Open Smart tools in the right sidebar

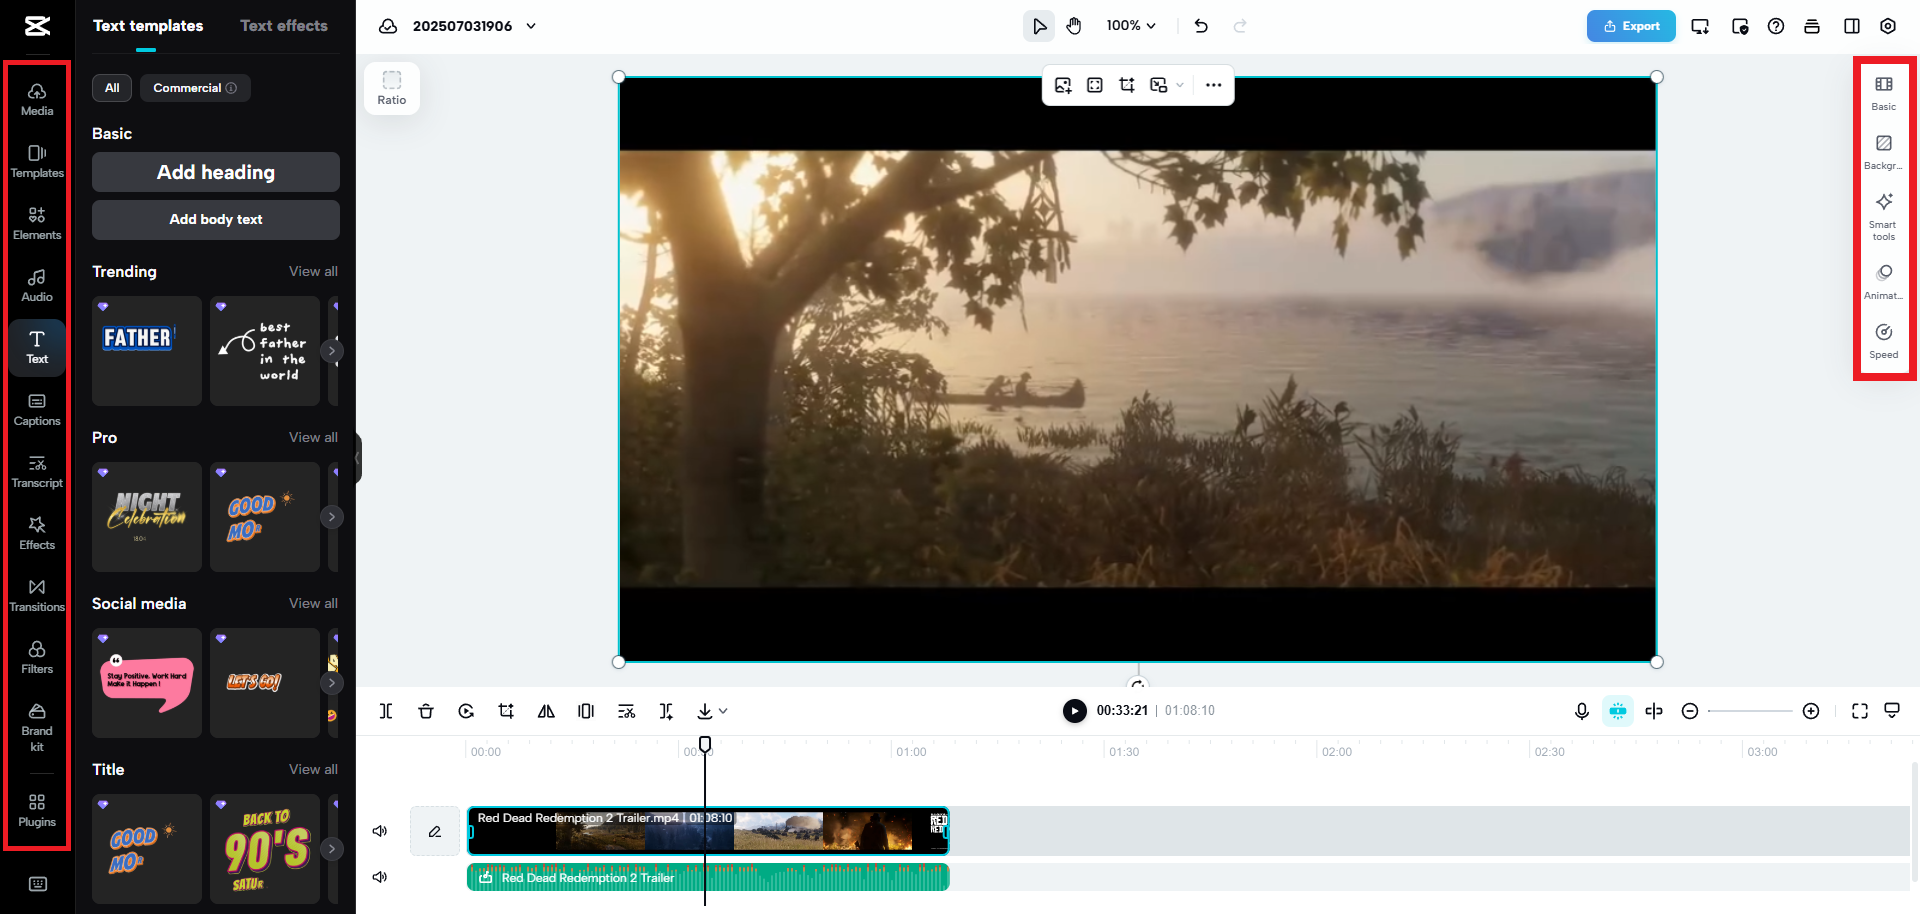click(x=1884, y=215)
